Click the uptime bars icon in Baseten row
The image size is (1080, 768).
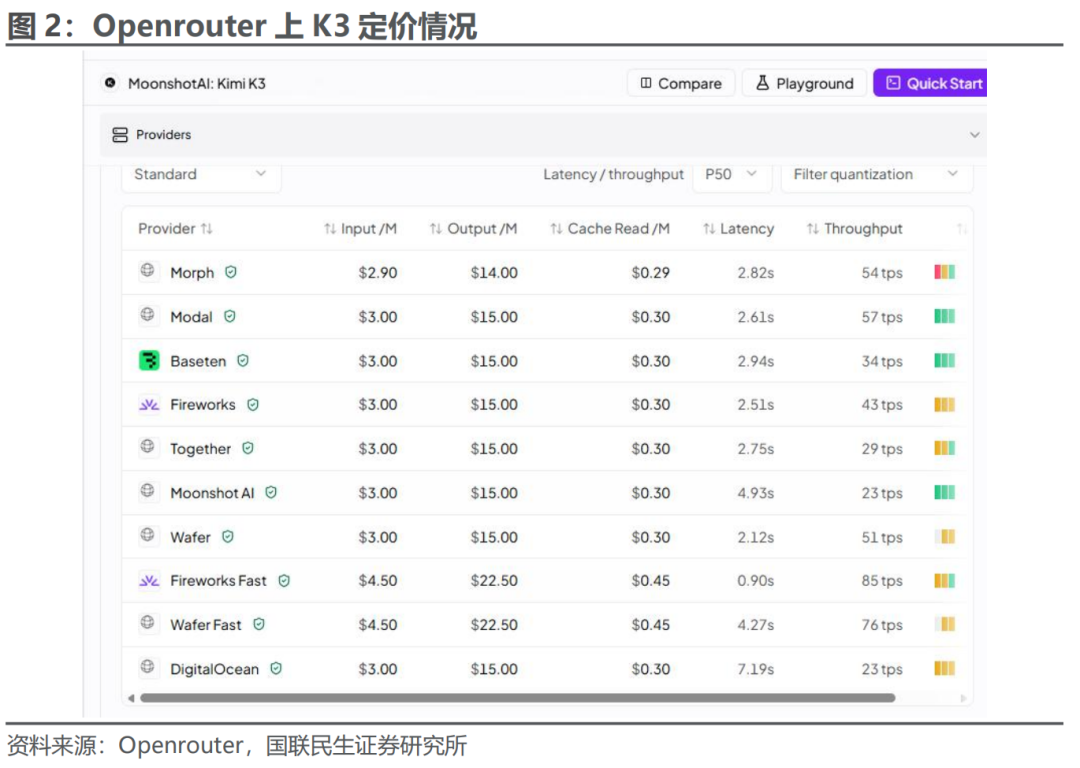[944, 360]
